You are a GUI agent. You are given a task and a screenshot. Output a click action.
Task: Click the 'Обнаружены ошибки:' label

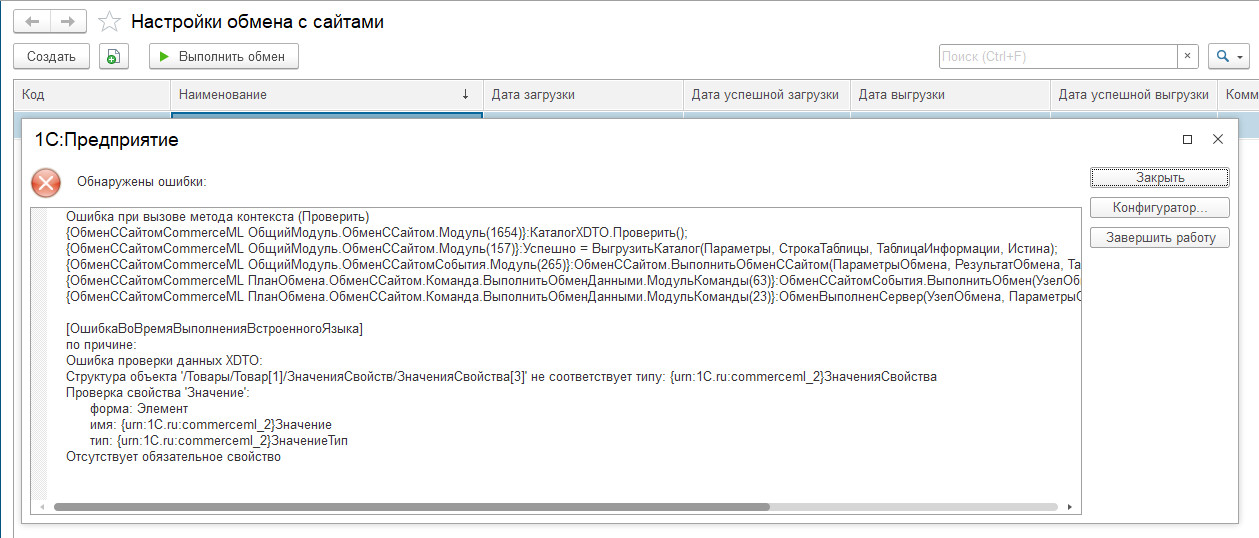click(x=142, y=182)
